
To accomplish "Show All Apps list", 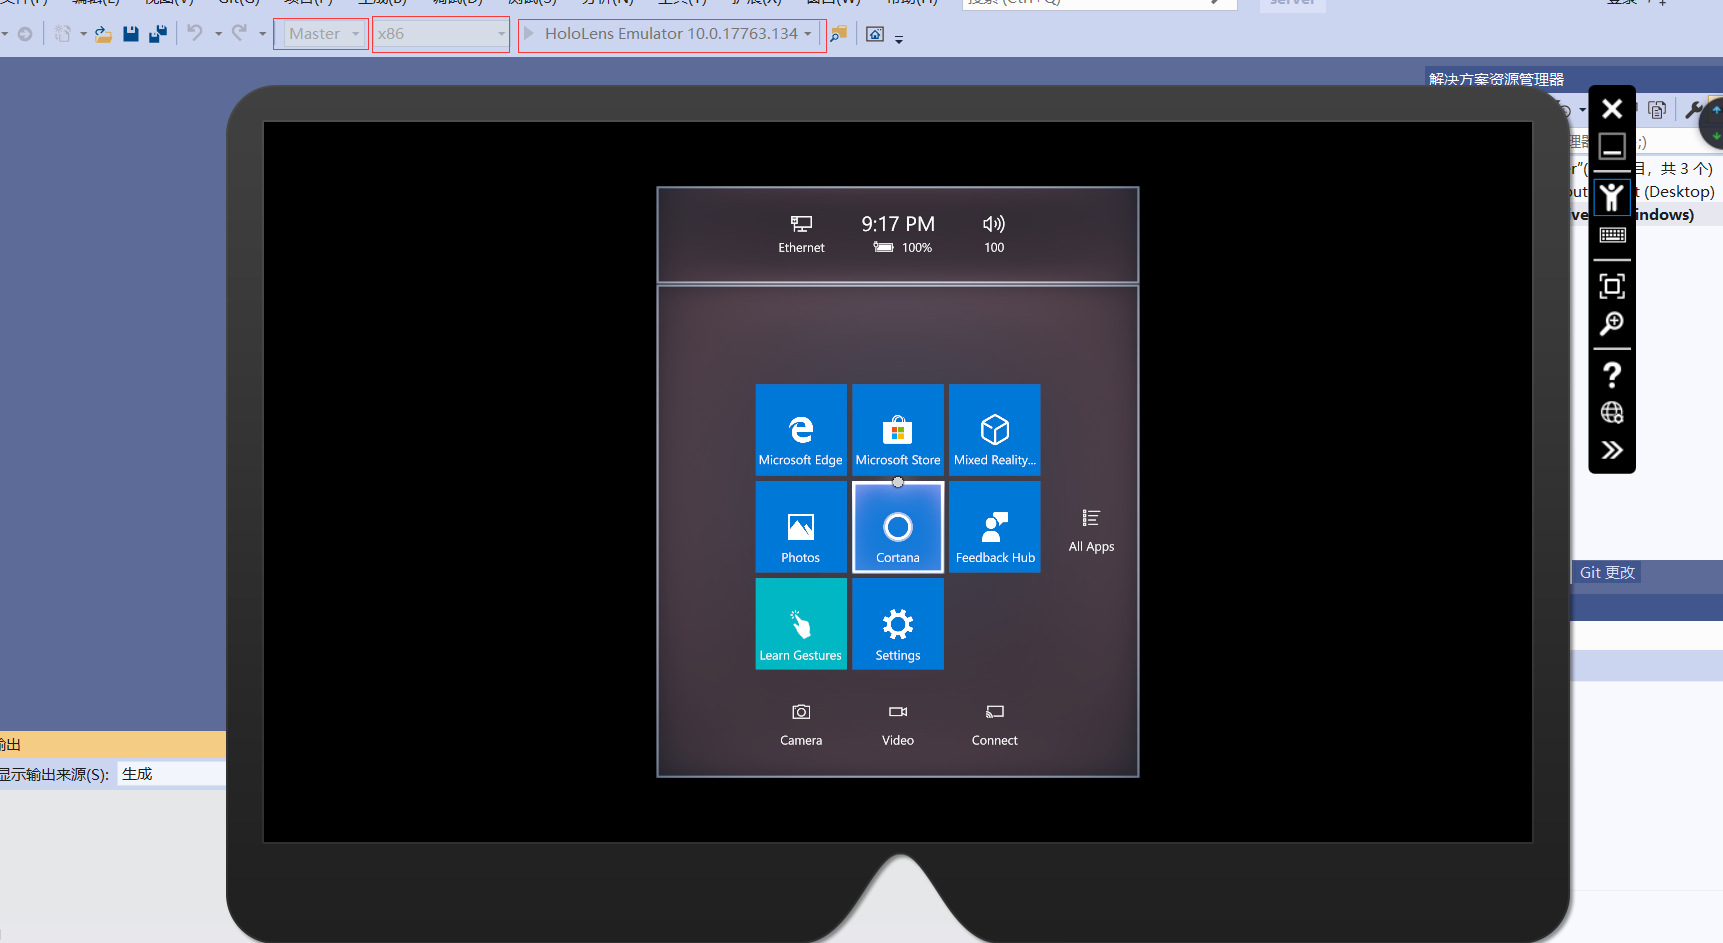I will pos(1091,530).
